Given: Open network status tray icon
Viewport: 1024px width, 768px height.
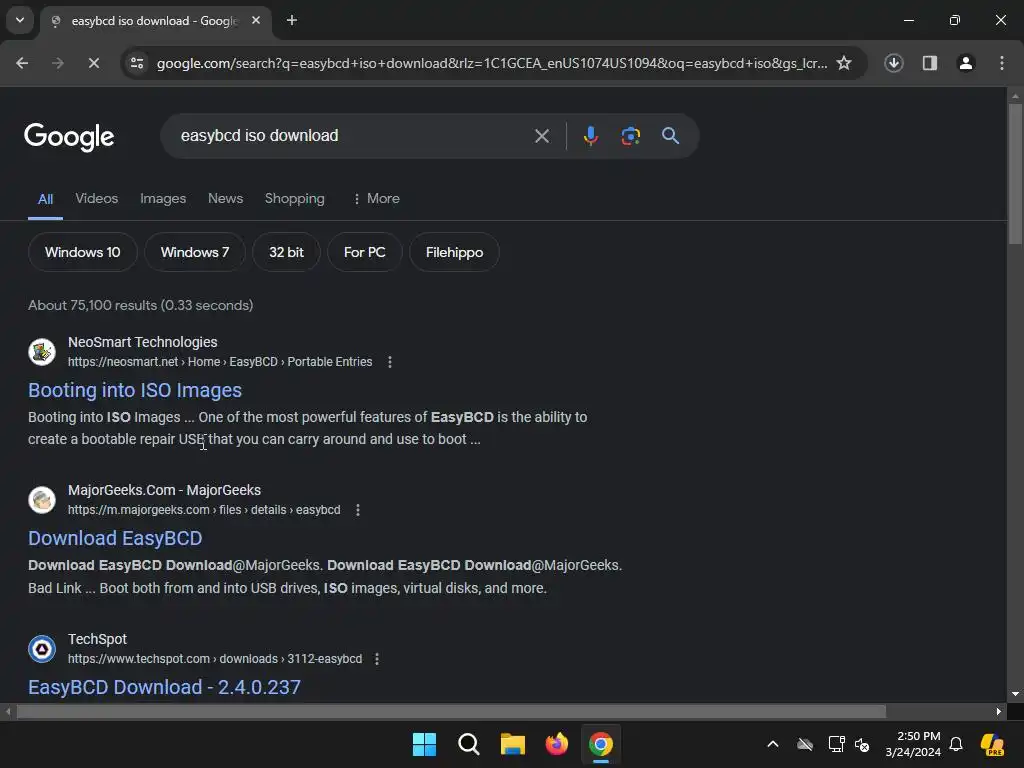Looking at the screenshot, I should coord(836,744).
